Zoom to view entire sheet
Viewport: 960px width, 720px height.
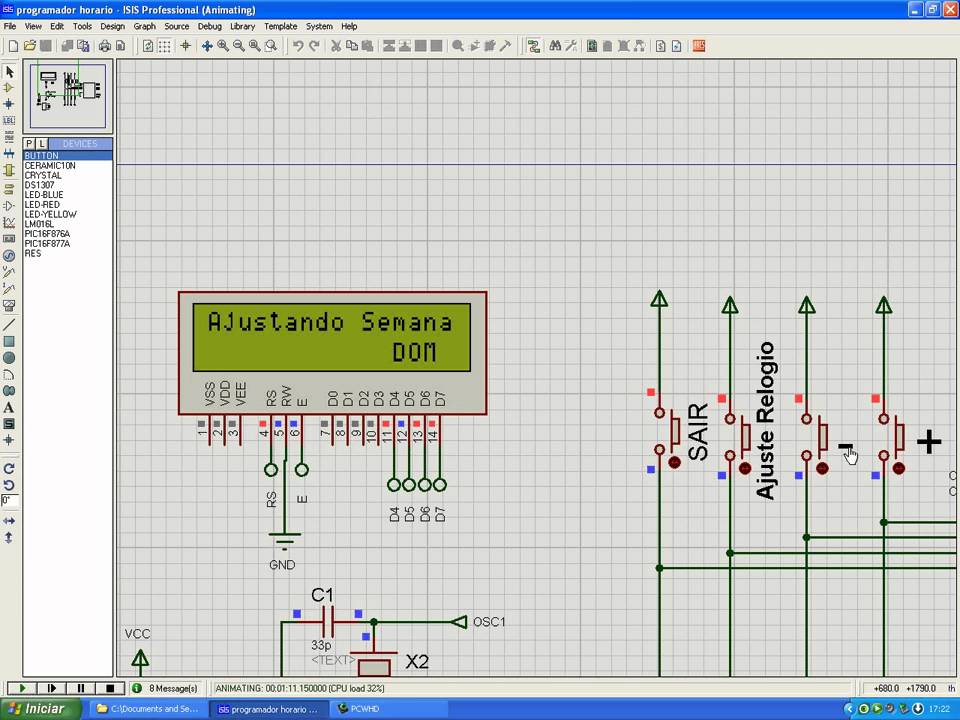click(x=255, y=46)
